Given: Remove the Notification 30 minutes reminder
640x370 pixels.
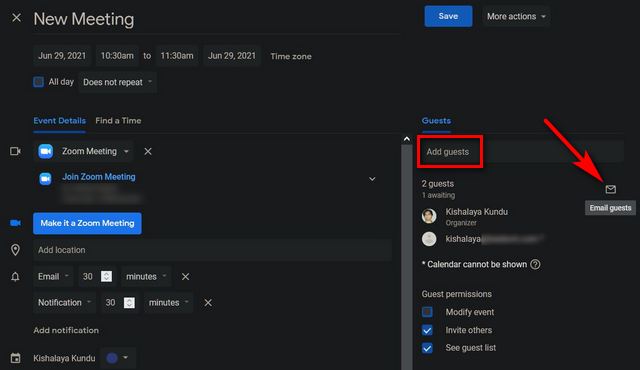Looking at the screenshot, I should click(208, 303).
